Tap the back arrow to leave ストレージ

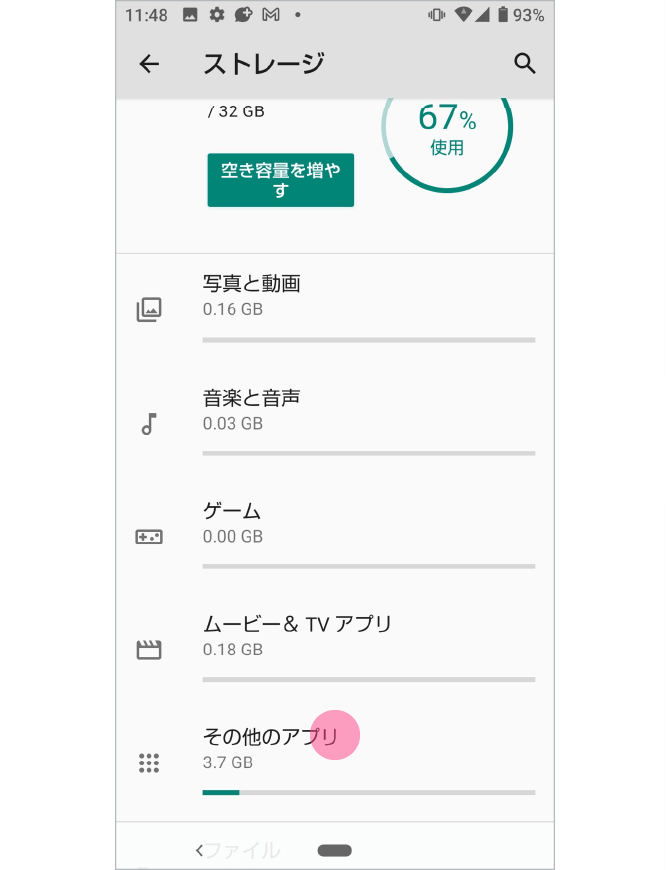pos(148,63)
